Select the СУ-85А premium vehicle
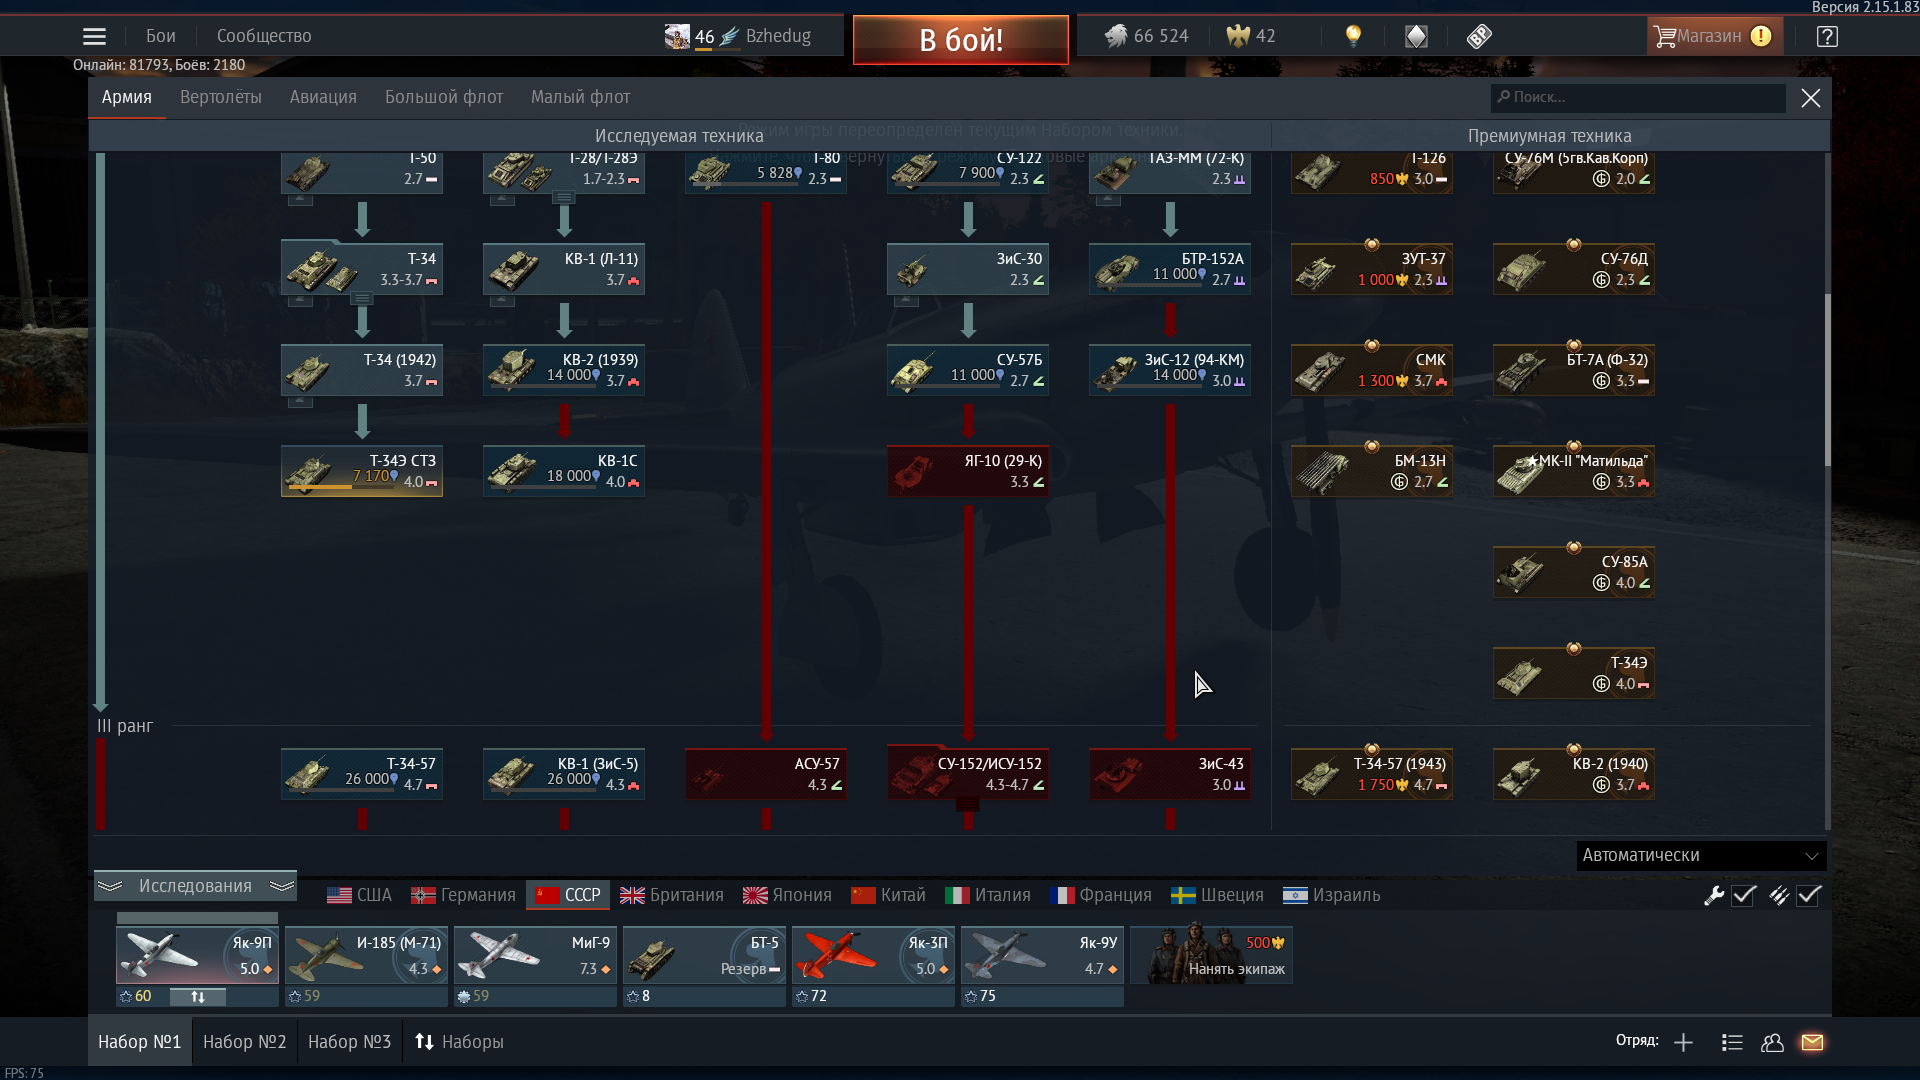 1574,572
